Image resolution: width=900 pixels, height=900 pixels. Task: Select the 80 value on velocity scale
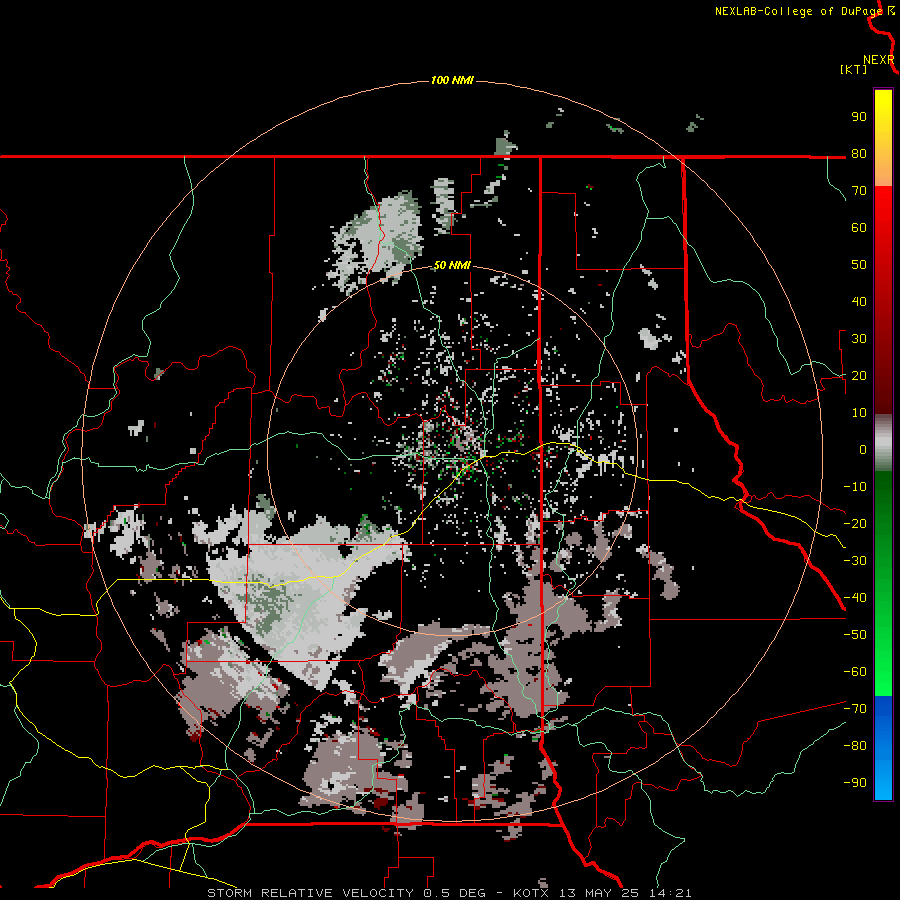pos(859,153)
